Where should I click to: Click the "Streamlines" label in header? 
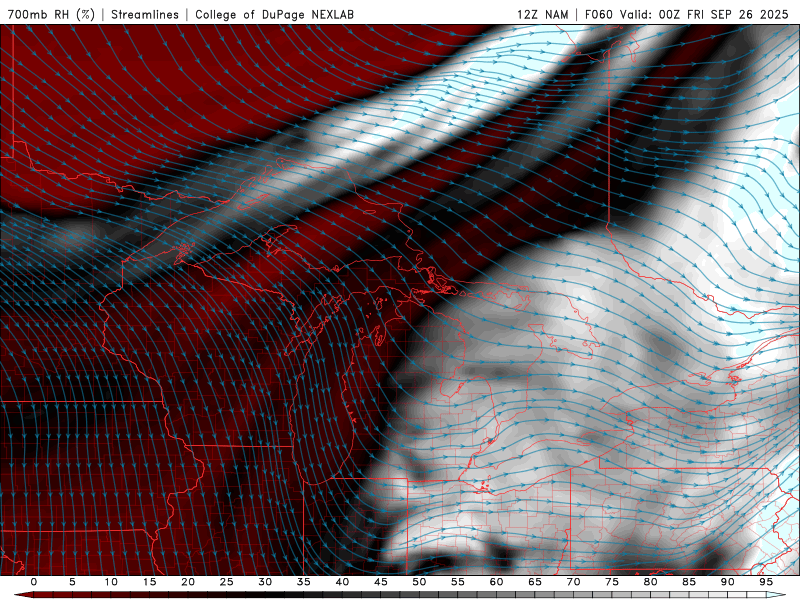tap(145, 14)
